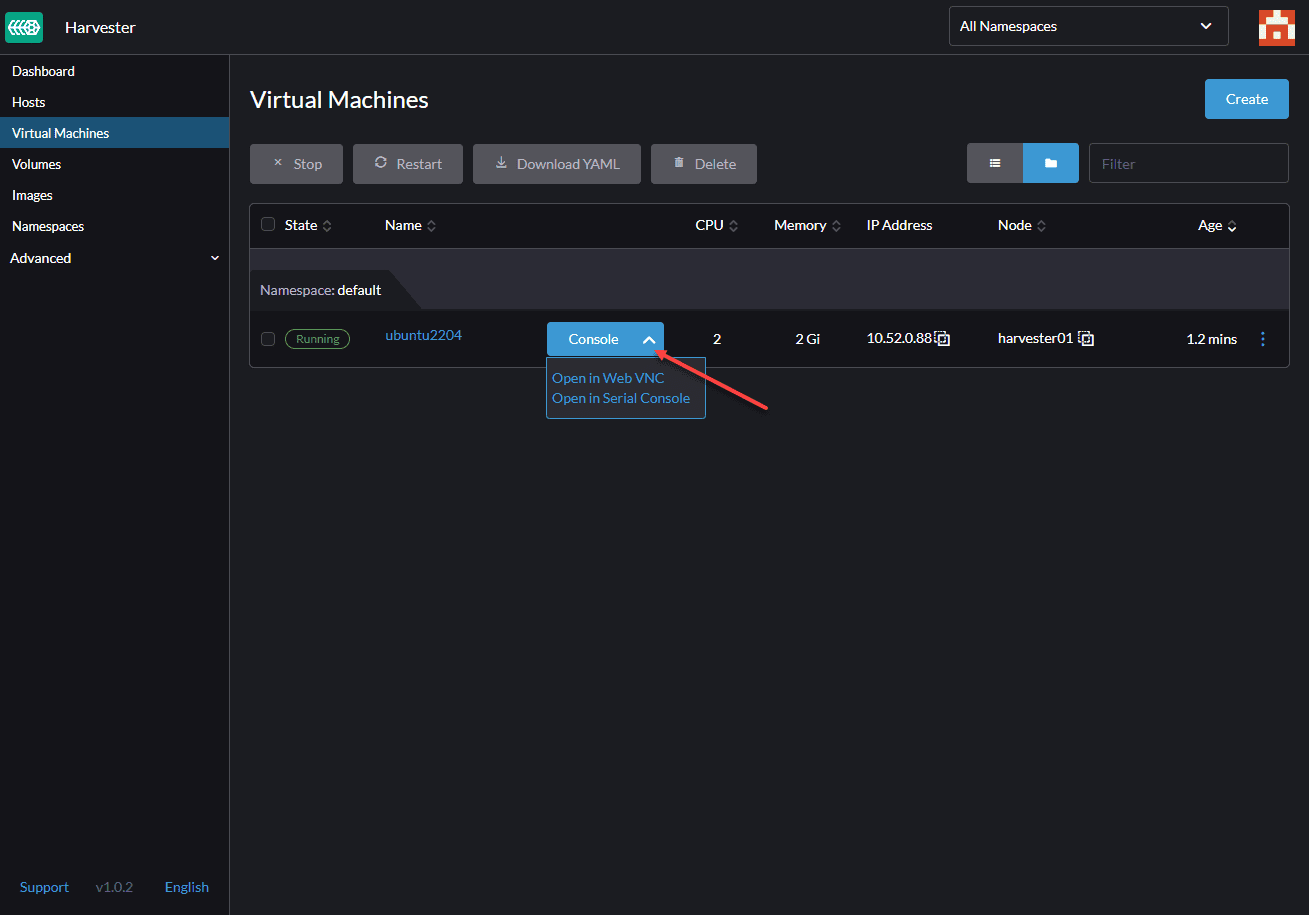Sort by the Age column
The width and height of the screenshot is (1309, 915).
pyautogui.click(x=1217, y=226)
